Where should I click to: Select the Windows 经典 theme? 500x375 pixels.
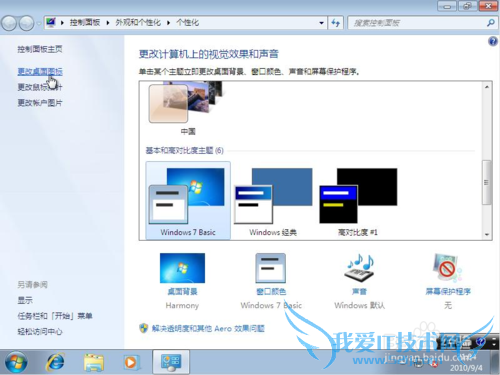pyautogui.click(x=273, y=202)
